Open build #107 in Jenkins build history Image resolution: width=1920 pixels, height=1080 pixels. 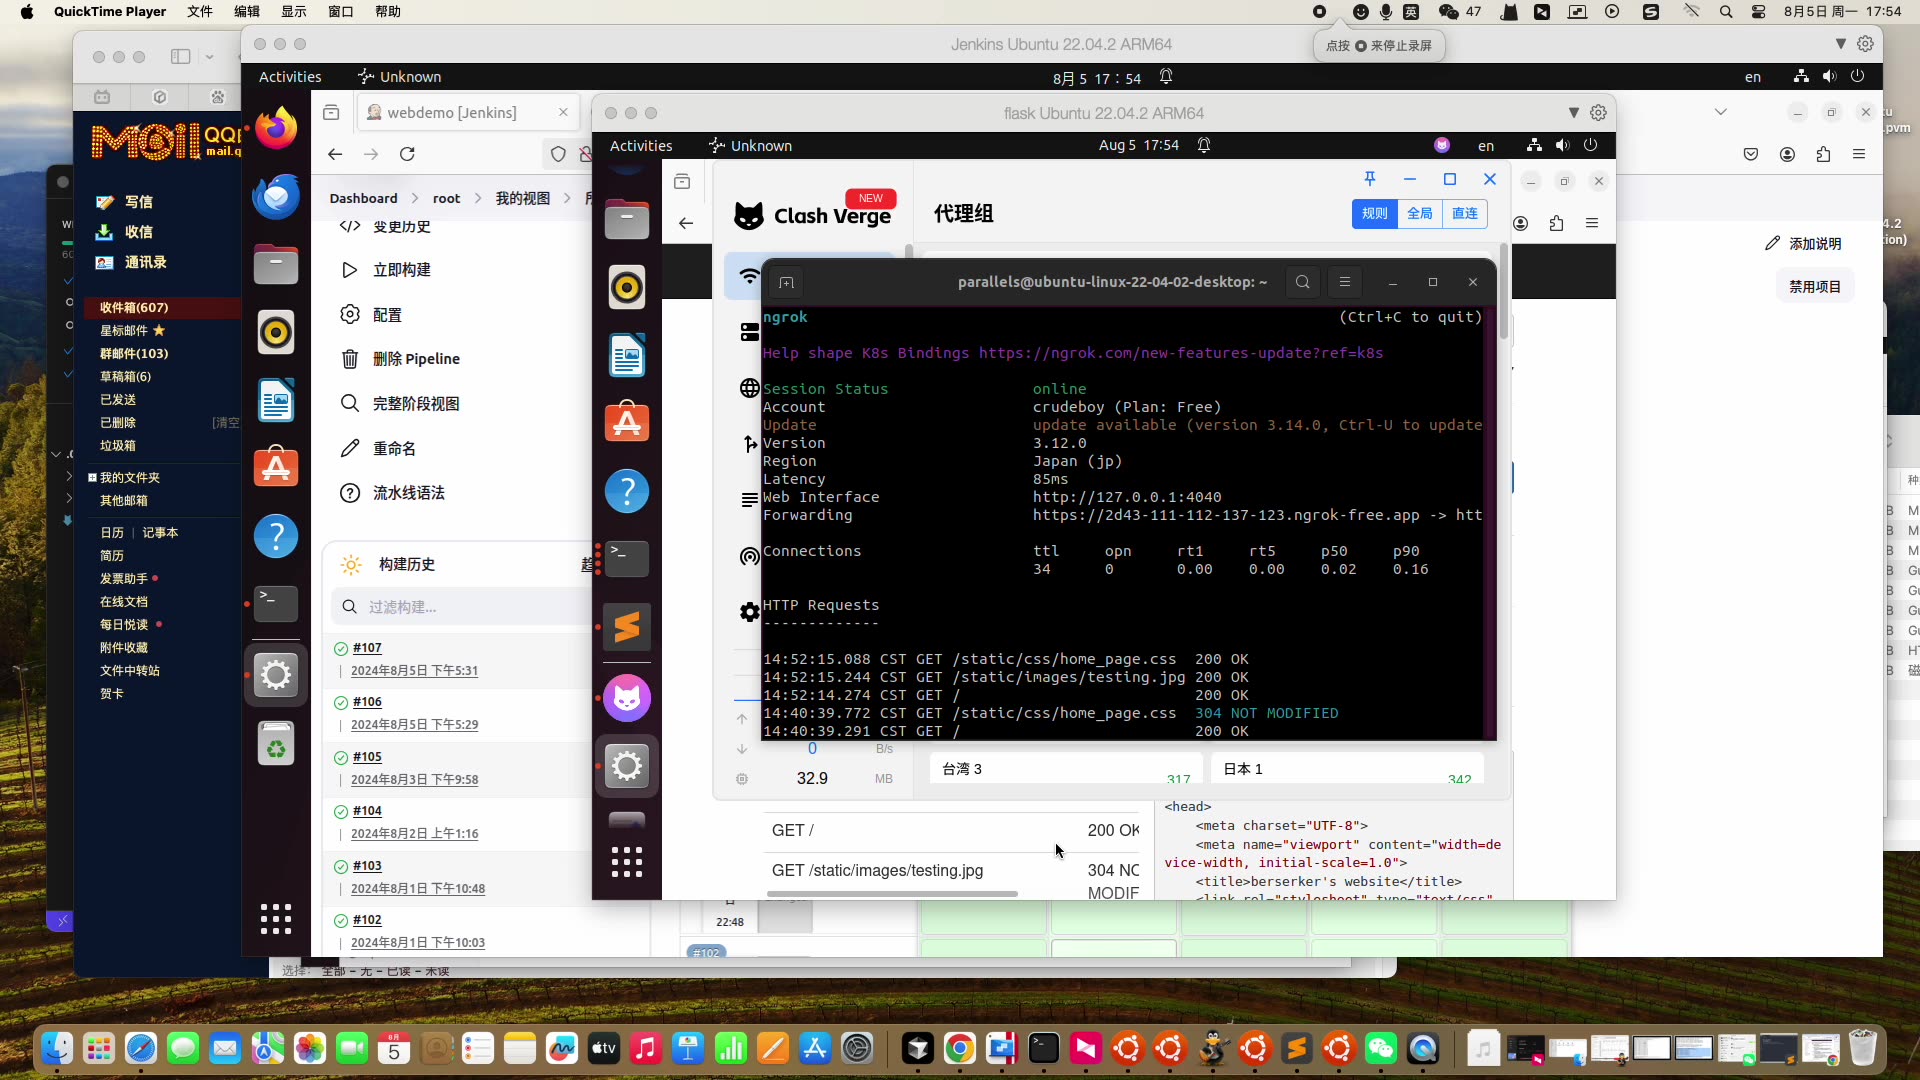pyautogui.click(x=367, y=647)
